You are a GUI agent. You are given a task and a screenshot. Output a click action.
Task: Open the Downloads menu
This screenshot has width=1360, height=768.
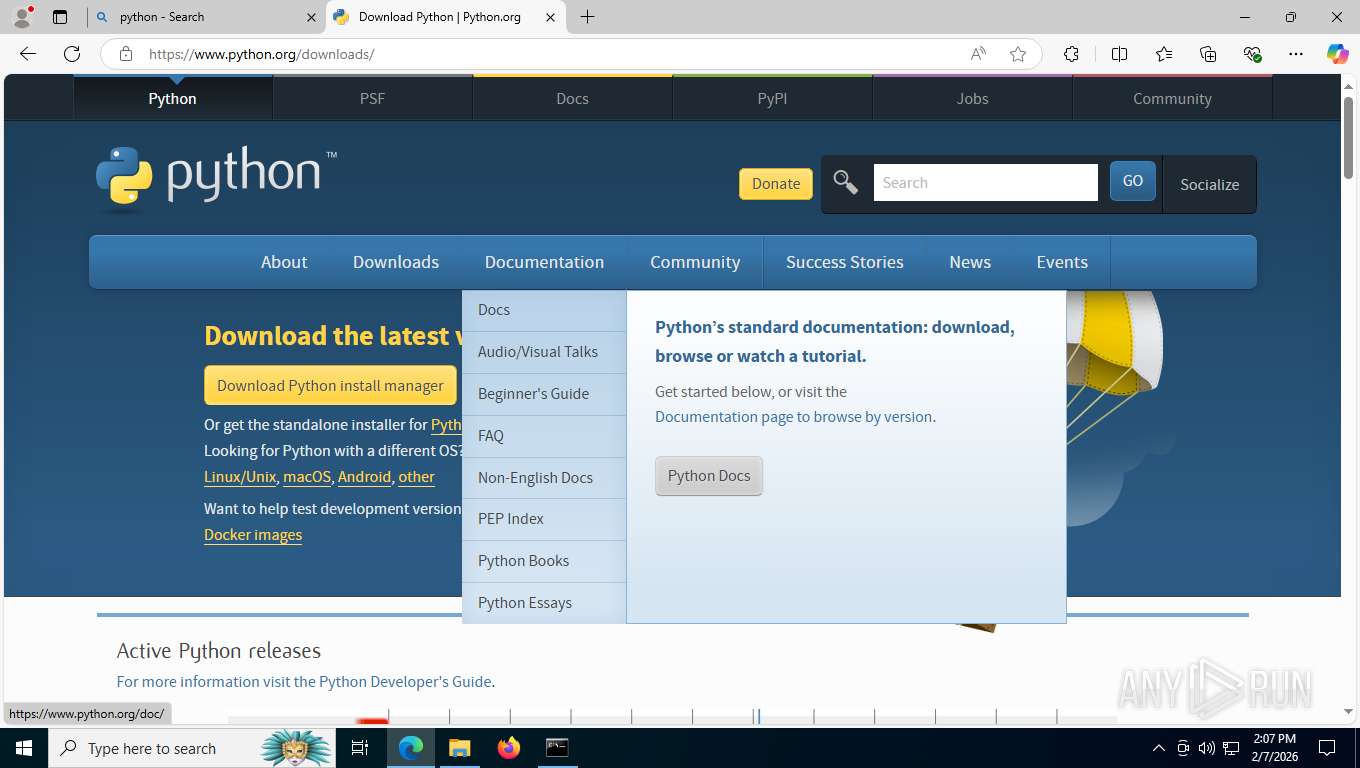(x=396, y=262)
